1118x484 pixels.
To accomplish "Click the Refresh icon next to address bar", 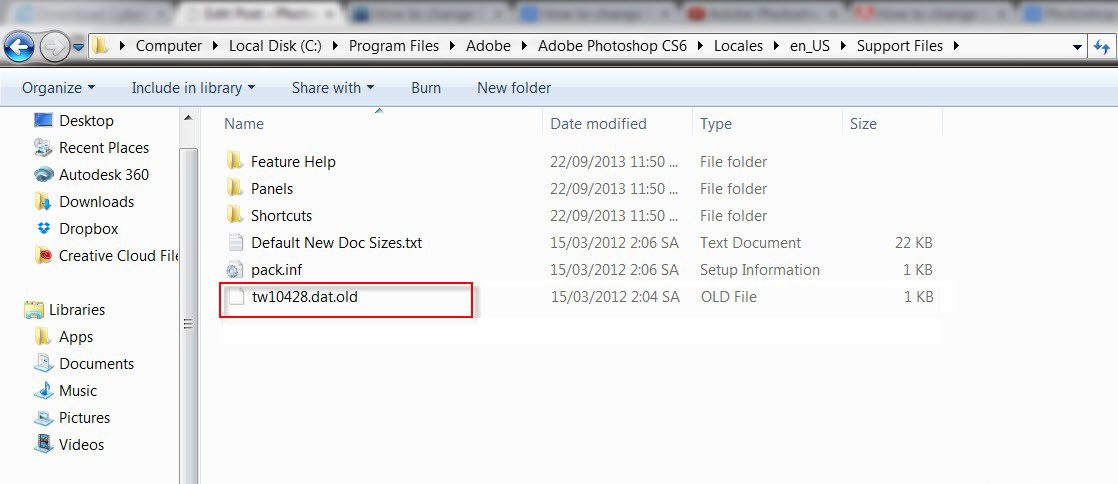I will pos(1102,47).
